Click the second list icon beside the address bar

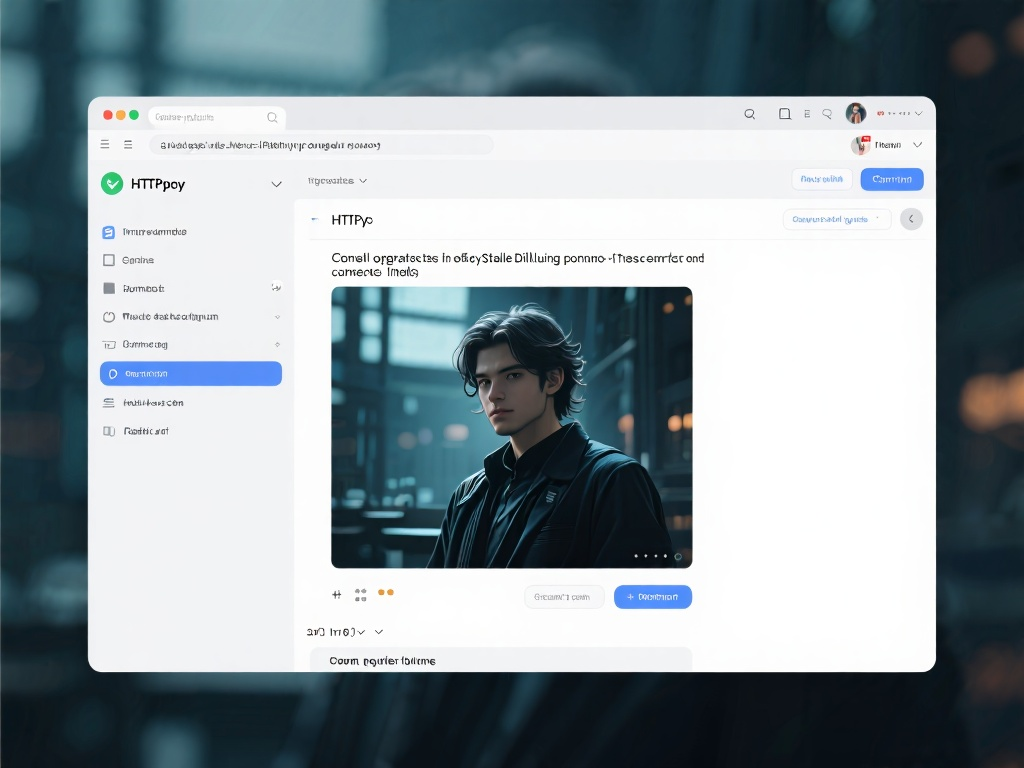[128, 144]
